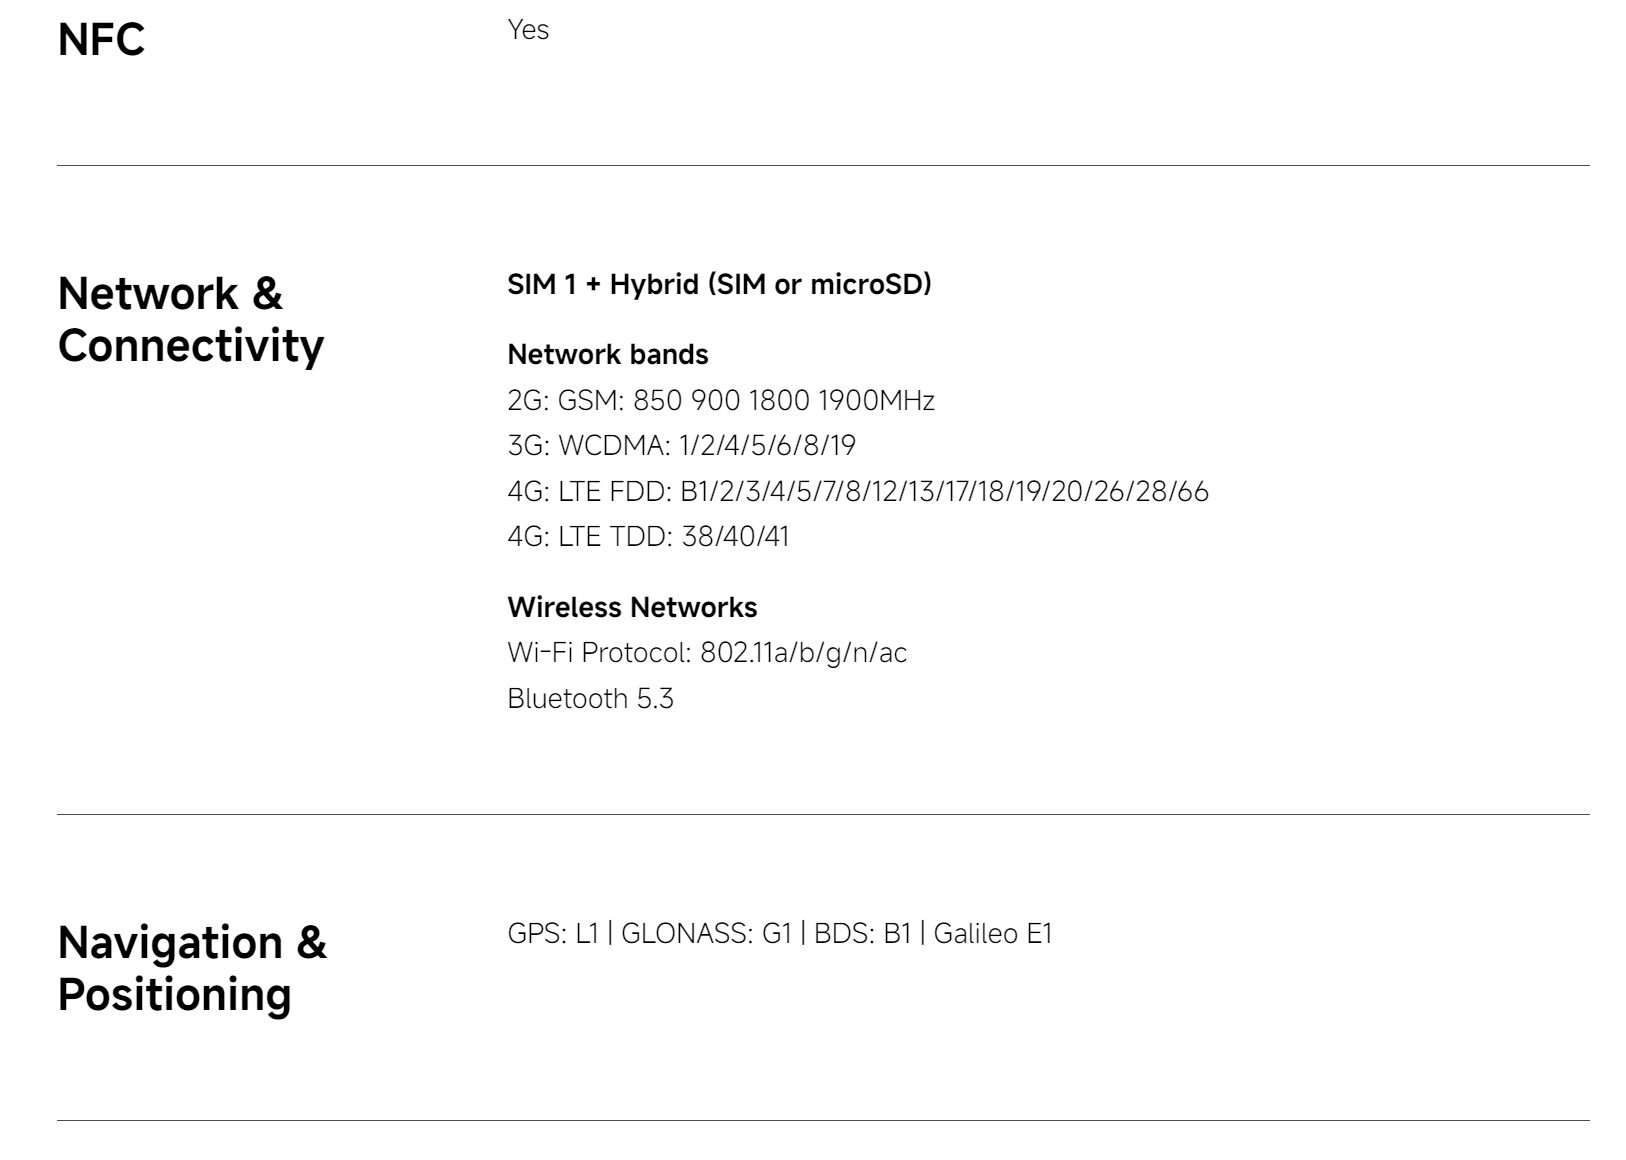
Task: Click the 2G GSM frequency line
Action: pyautogui.click(x=721, y=401)
